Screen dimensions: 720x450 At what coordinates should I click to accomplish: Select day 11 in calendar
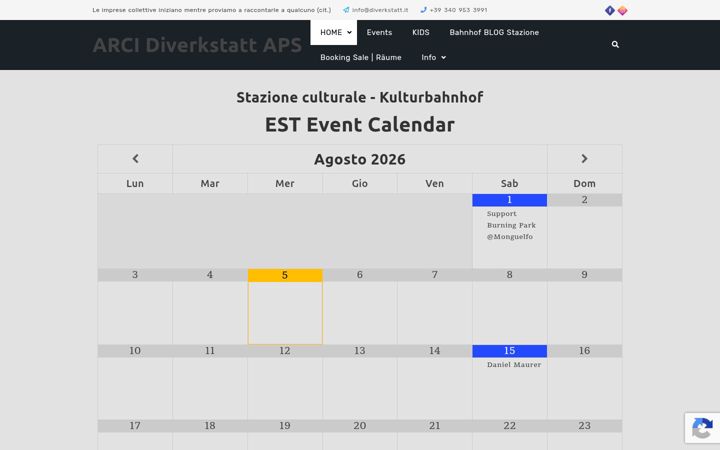(x=210, y=351)
